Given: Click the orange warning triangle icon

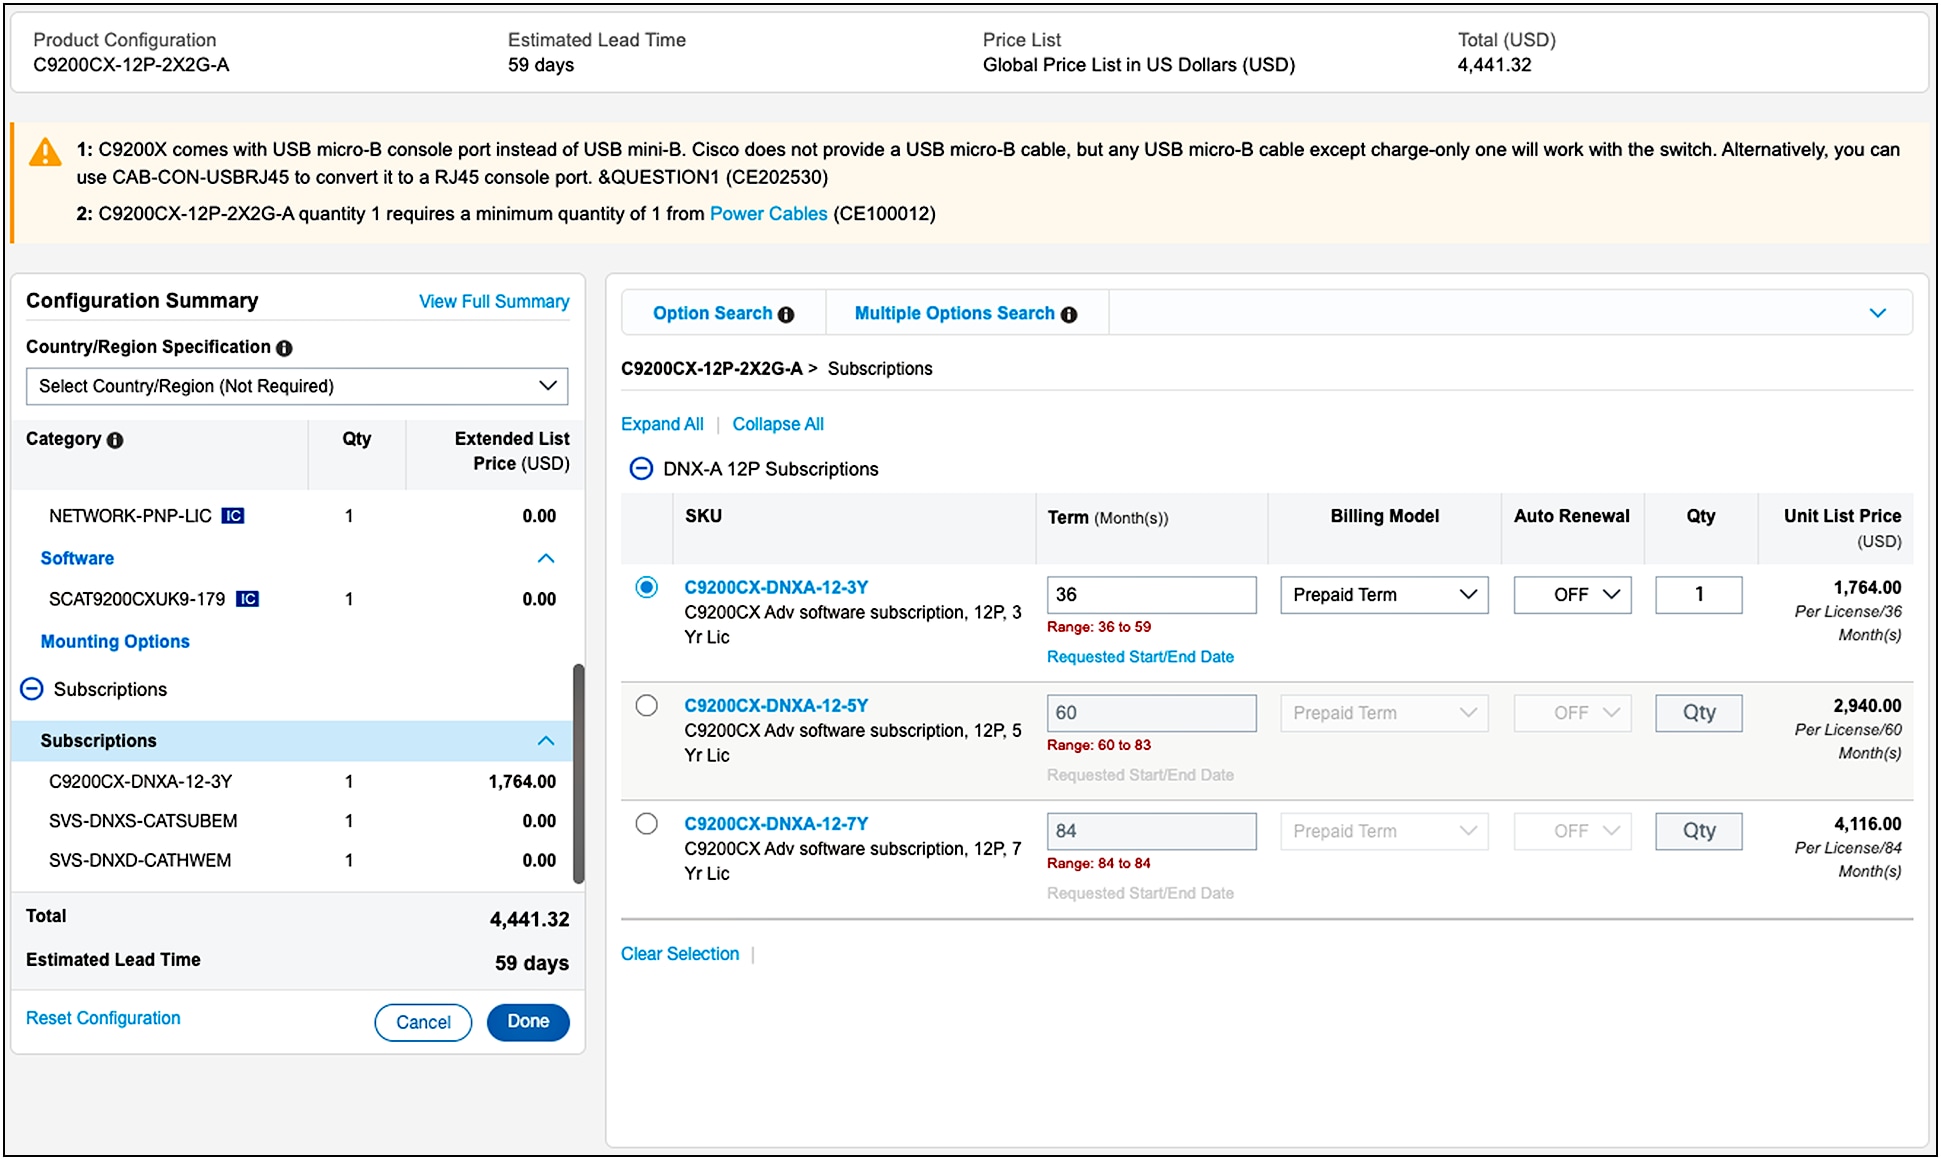Looking at the screenshot, I should pos(45,153).
